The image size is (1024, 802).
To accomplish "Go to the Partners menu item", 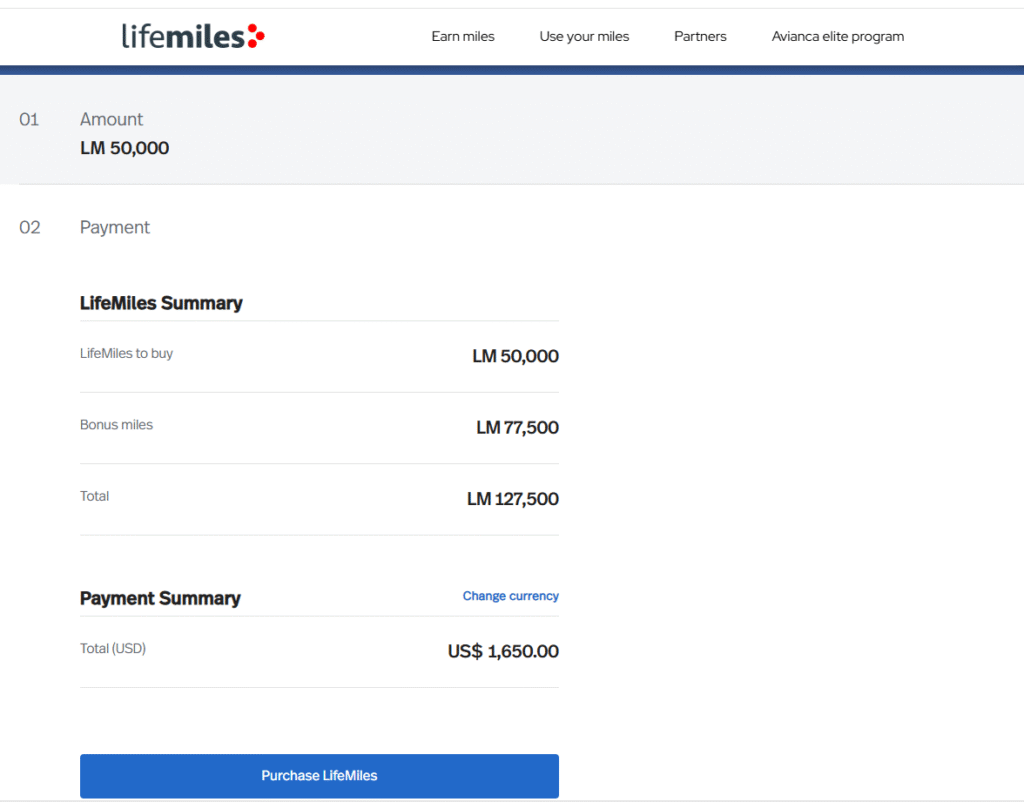I will pyautogui.click(x=700, y=37).
